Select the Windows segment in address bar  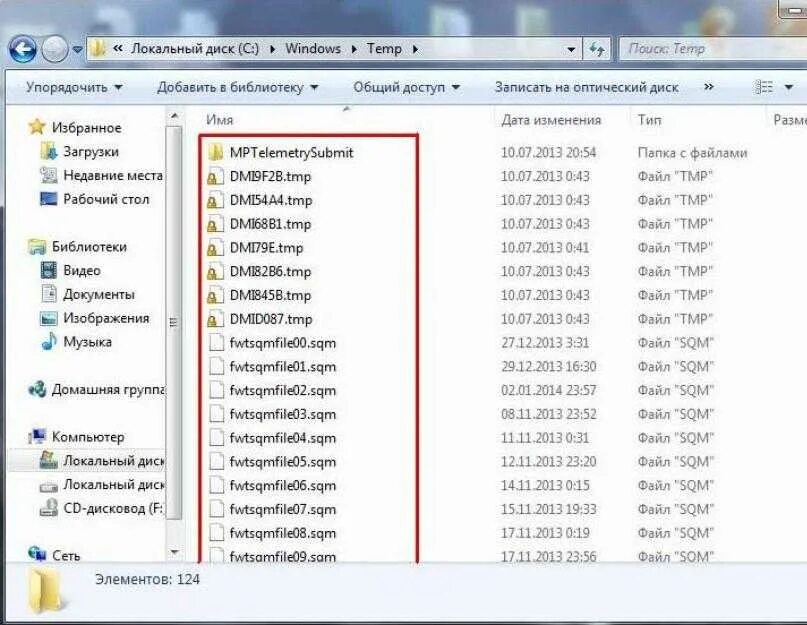(x=313, y=49)
